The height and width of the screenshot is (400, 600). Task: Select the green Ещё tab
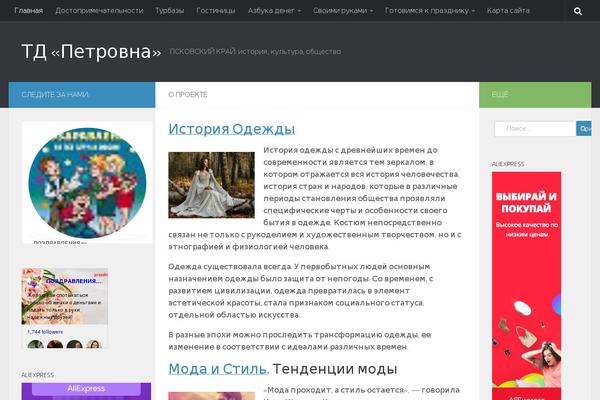(535, 95)
